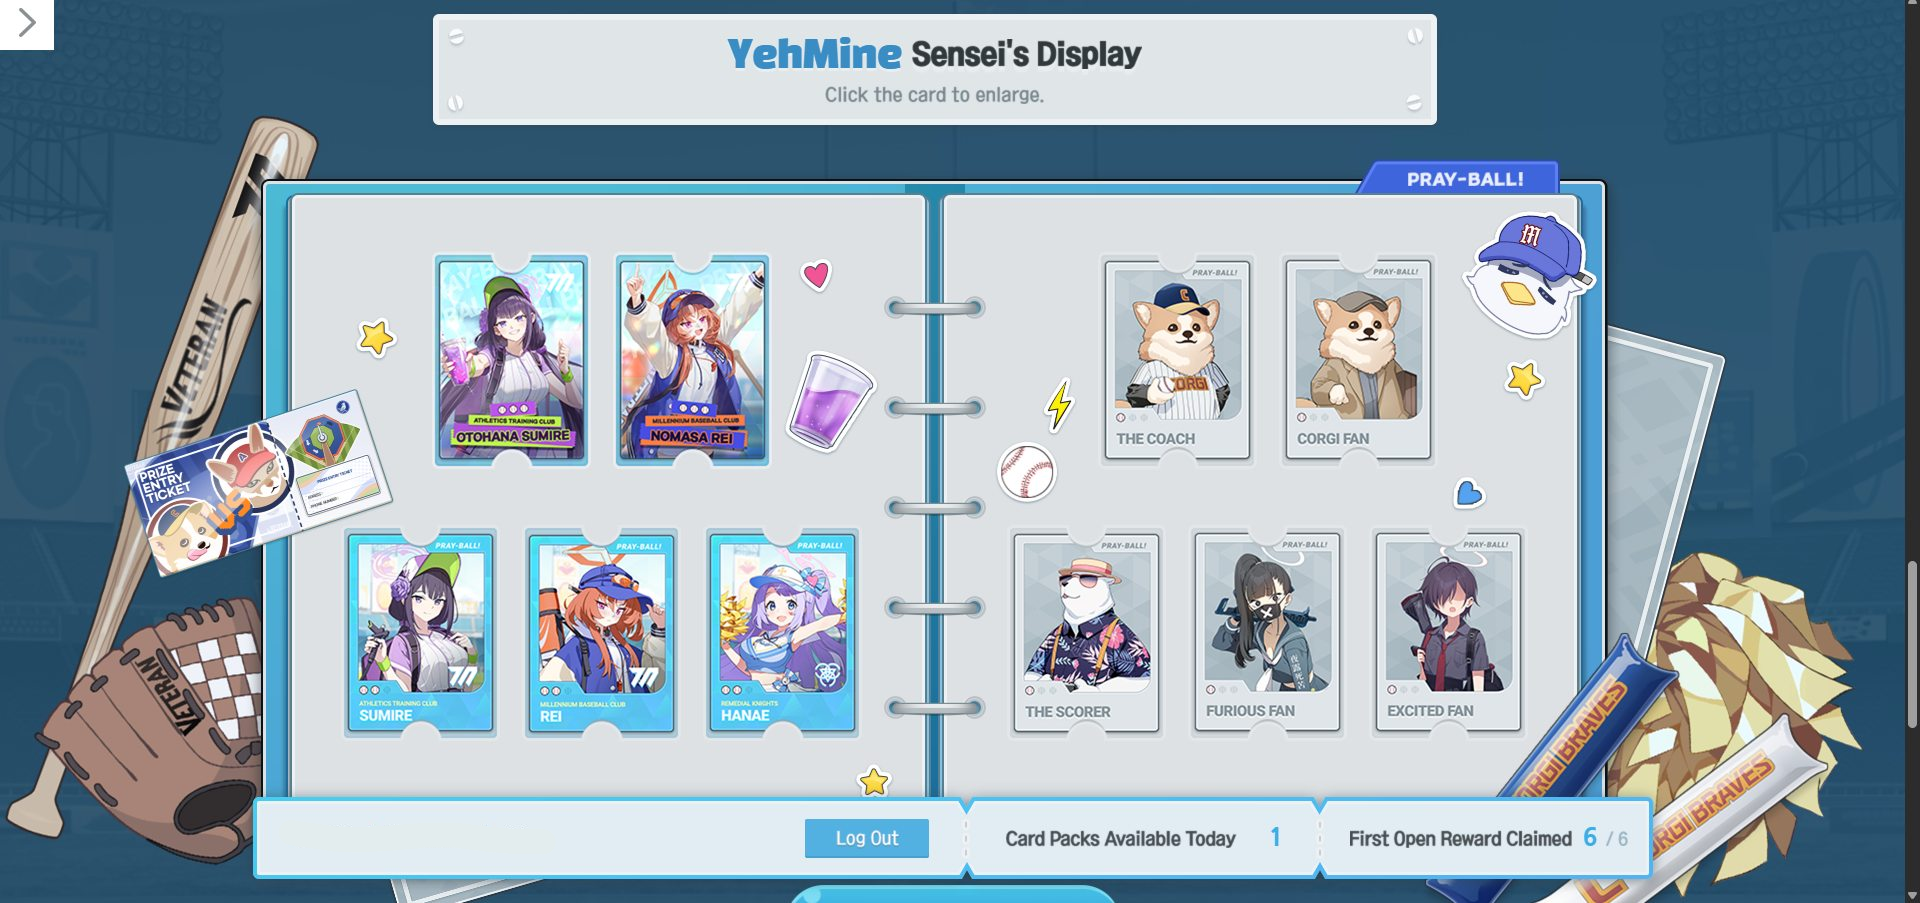The image size is (1920, 903).
Task: Click the purple drink cup sticker
Action: tap(830, 402)
